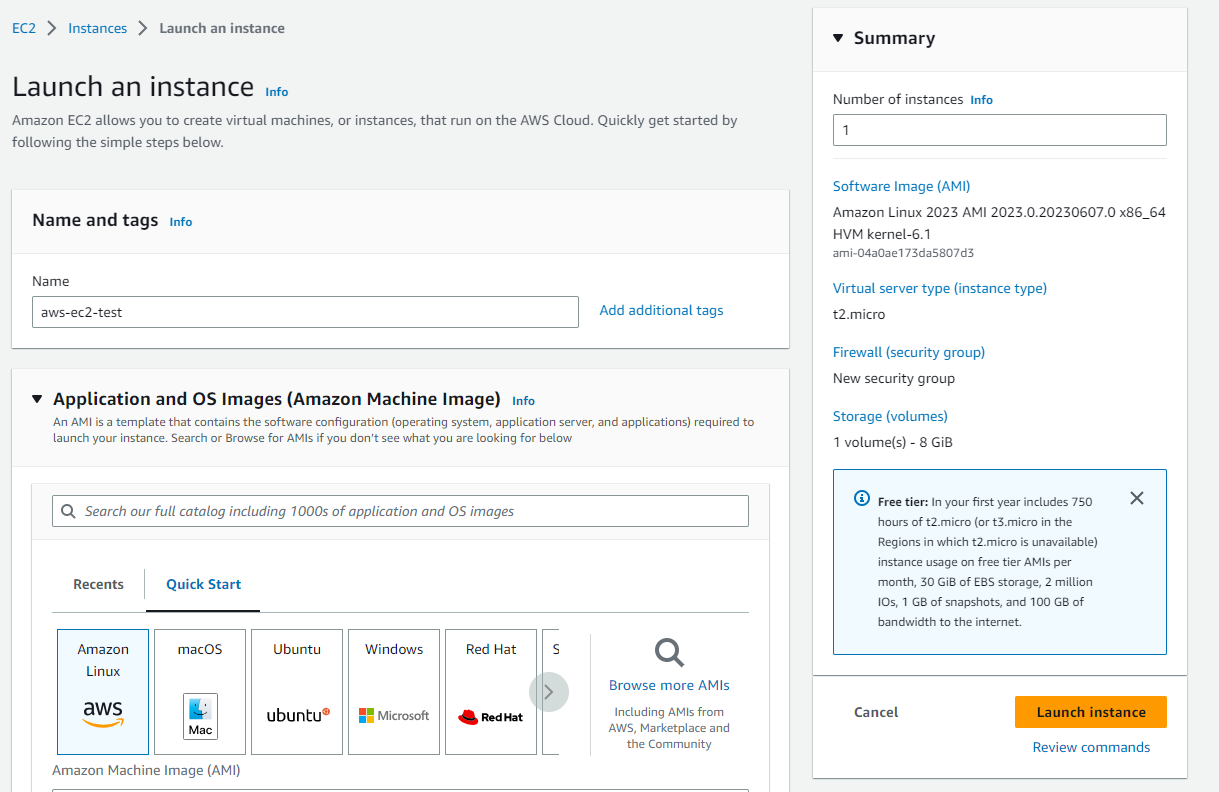Click the Name input field
1219x792 pixels.
click(305, 312)
